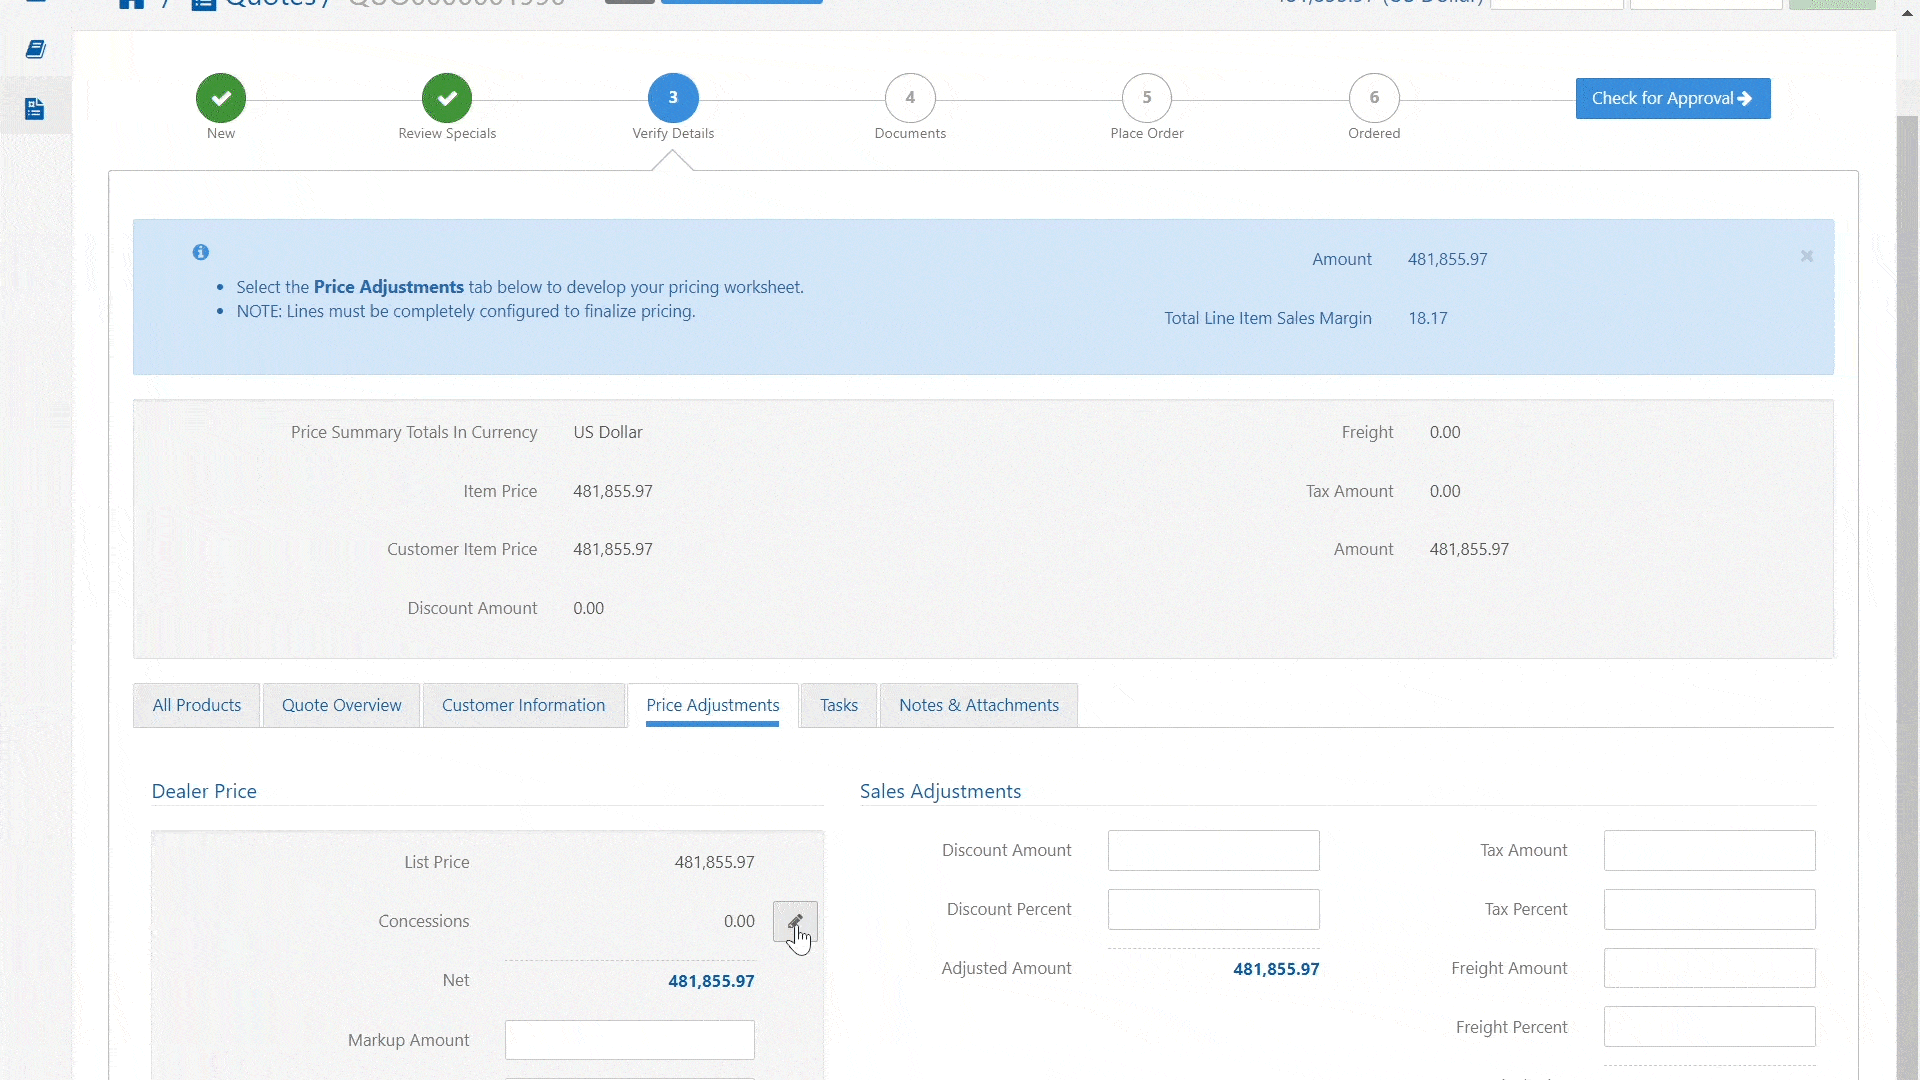Click the page vertical scrollbar
Image resolution: width=1920 pixels, height=1080 pixels.
(1907, 600)
